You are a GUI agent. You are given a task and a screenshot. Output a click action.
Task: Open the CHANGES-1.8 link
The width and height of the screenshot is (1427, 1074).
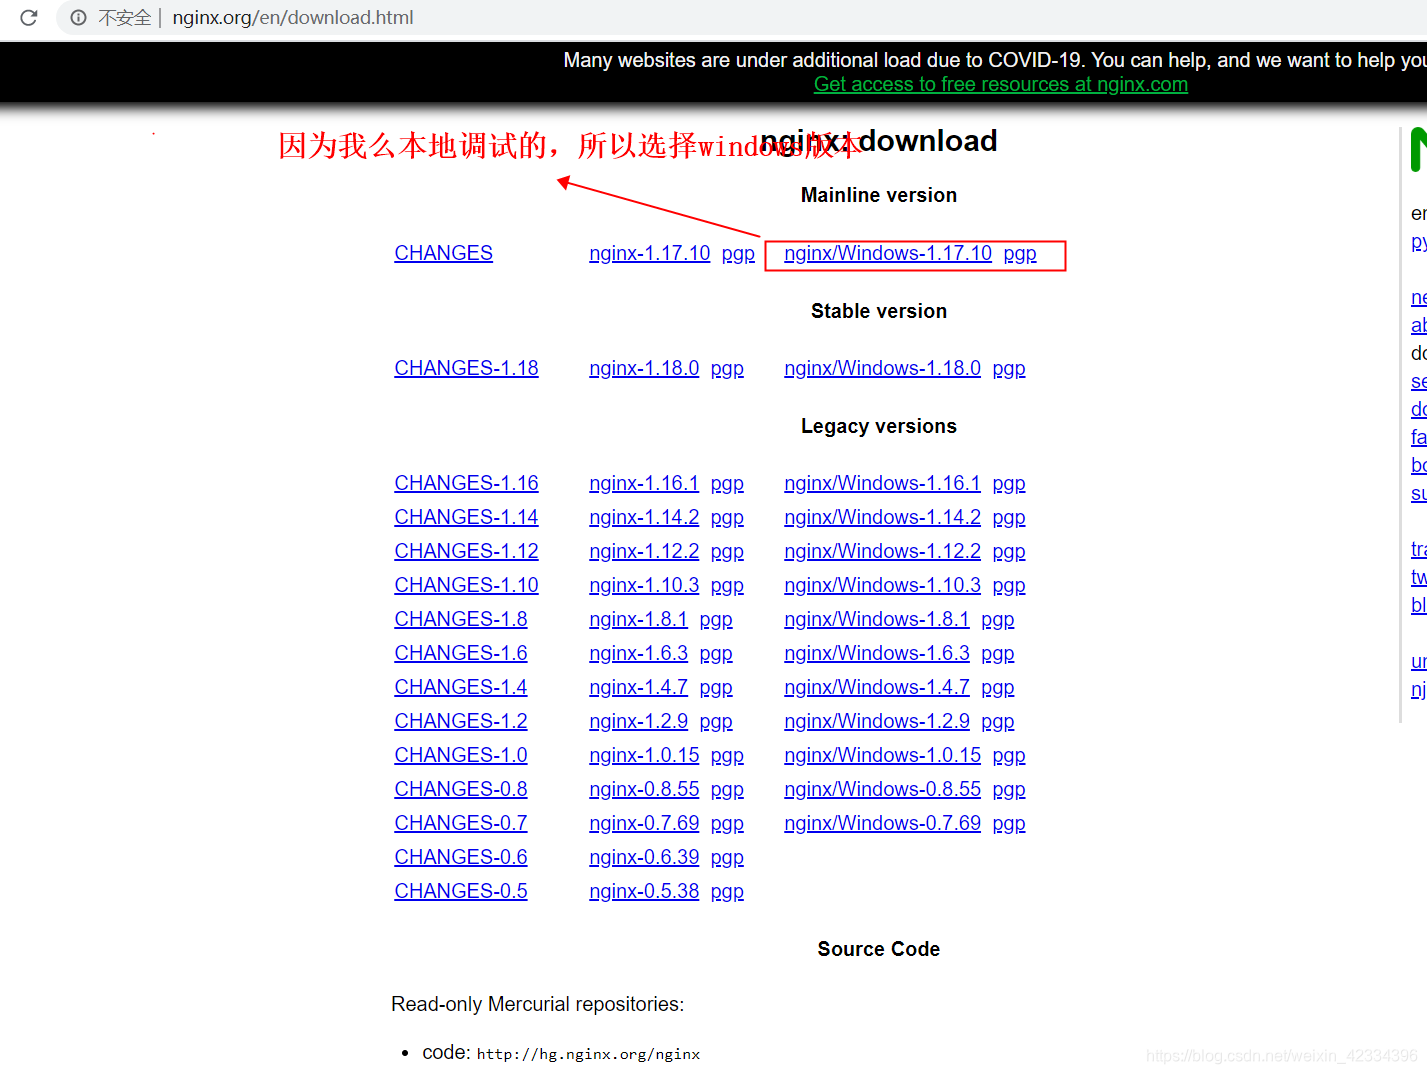tap(460, 619)
